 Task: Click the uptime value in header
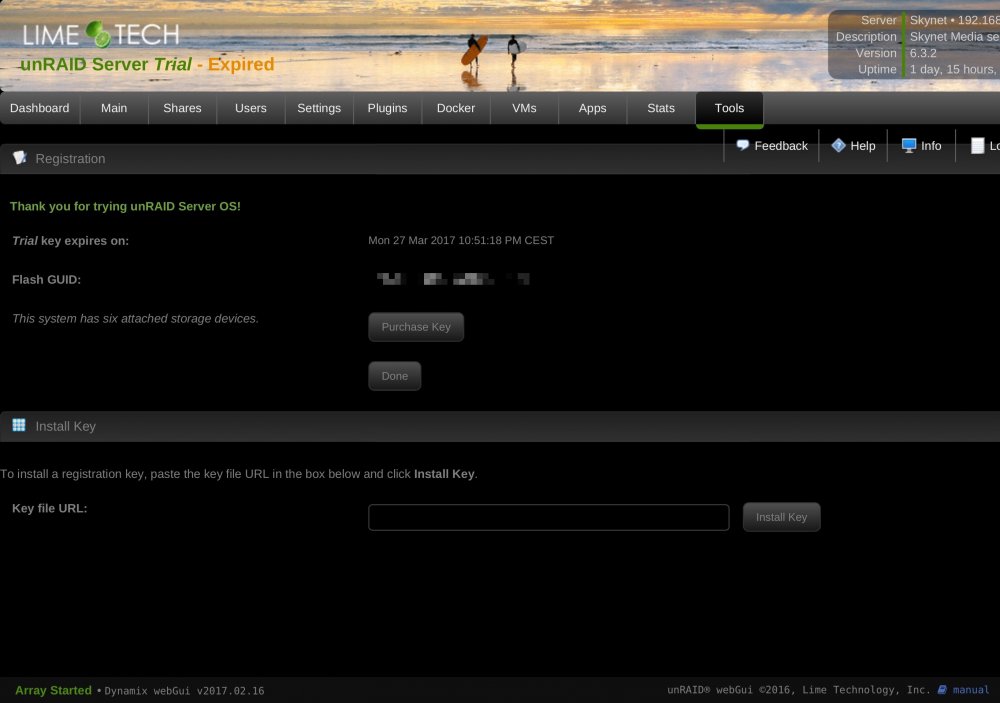coord(954,69)
